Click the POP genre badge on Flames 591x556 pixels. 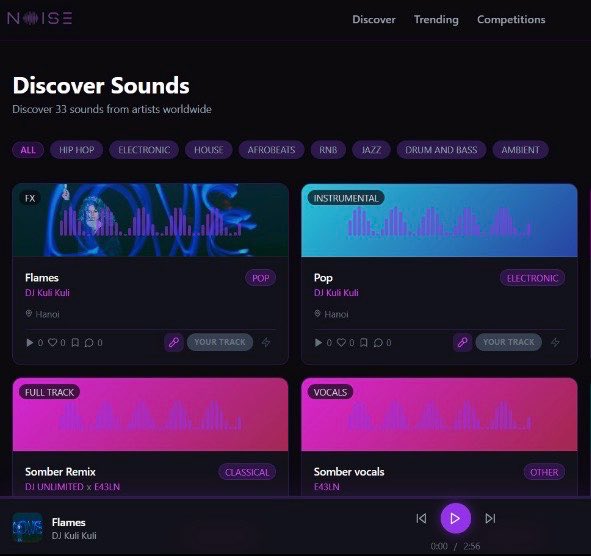(x=260, y=278)
